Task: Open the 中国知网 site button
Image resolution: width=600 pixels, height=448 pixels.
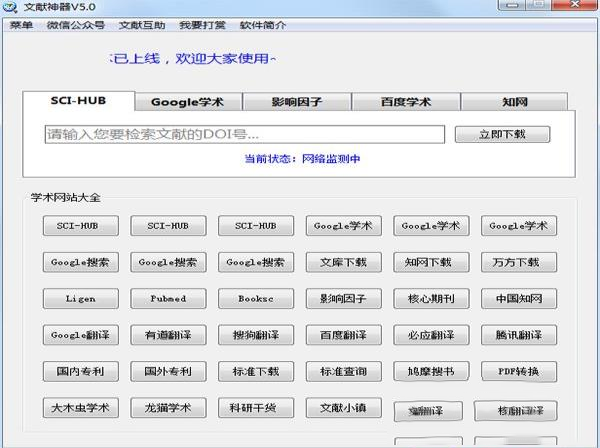Action: tap(519, 298)
